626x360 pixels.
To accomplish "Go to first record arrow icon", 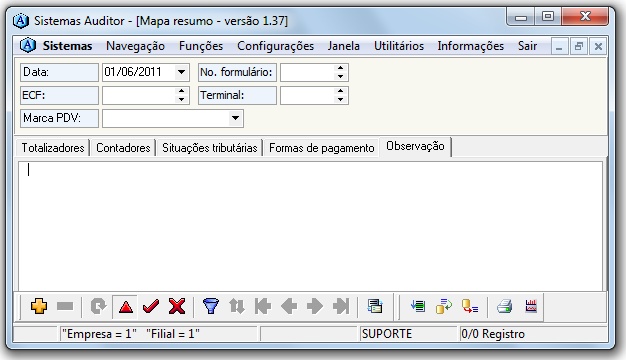I will [263, 307].
